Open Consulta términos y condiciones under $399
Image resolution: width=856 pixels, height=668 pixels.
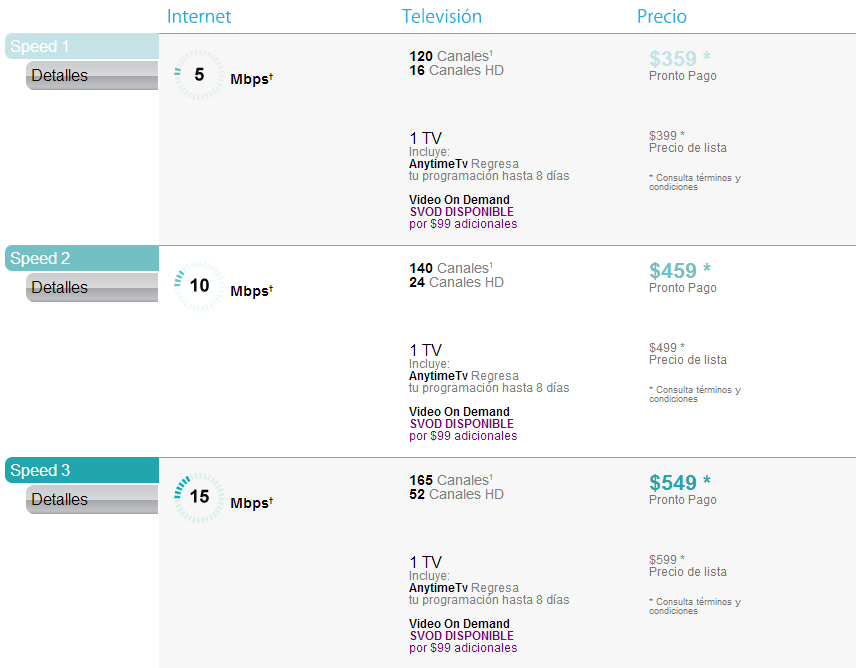pyautogui.click(x=695, y=182)
